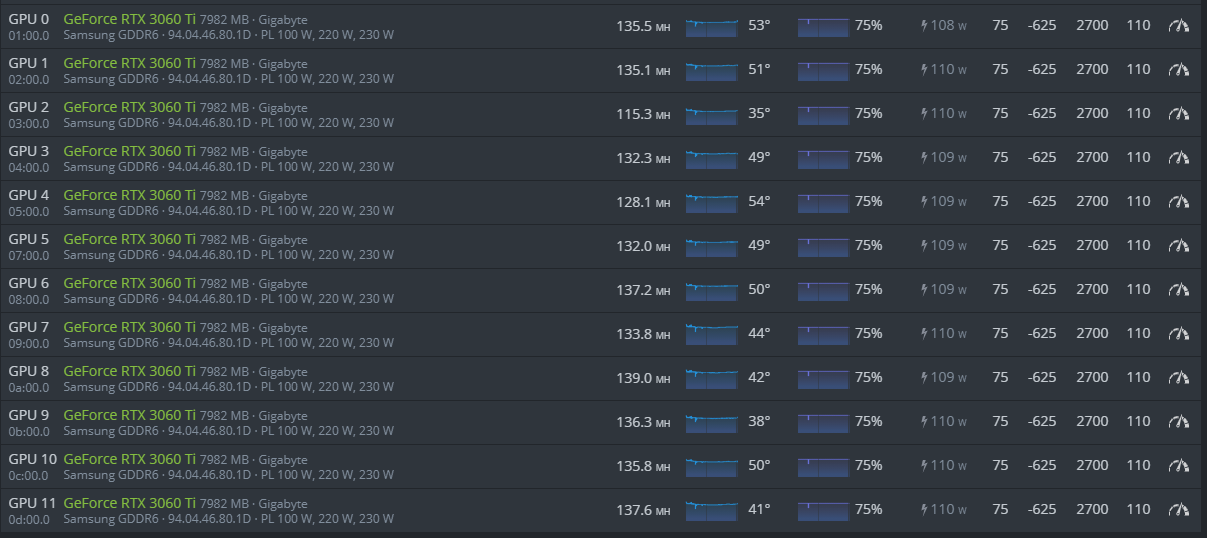This screenshot has height=538, width=1207.
Task: Click the power bolt icon for GPU 7
Action: 925,334
